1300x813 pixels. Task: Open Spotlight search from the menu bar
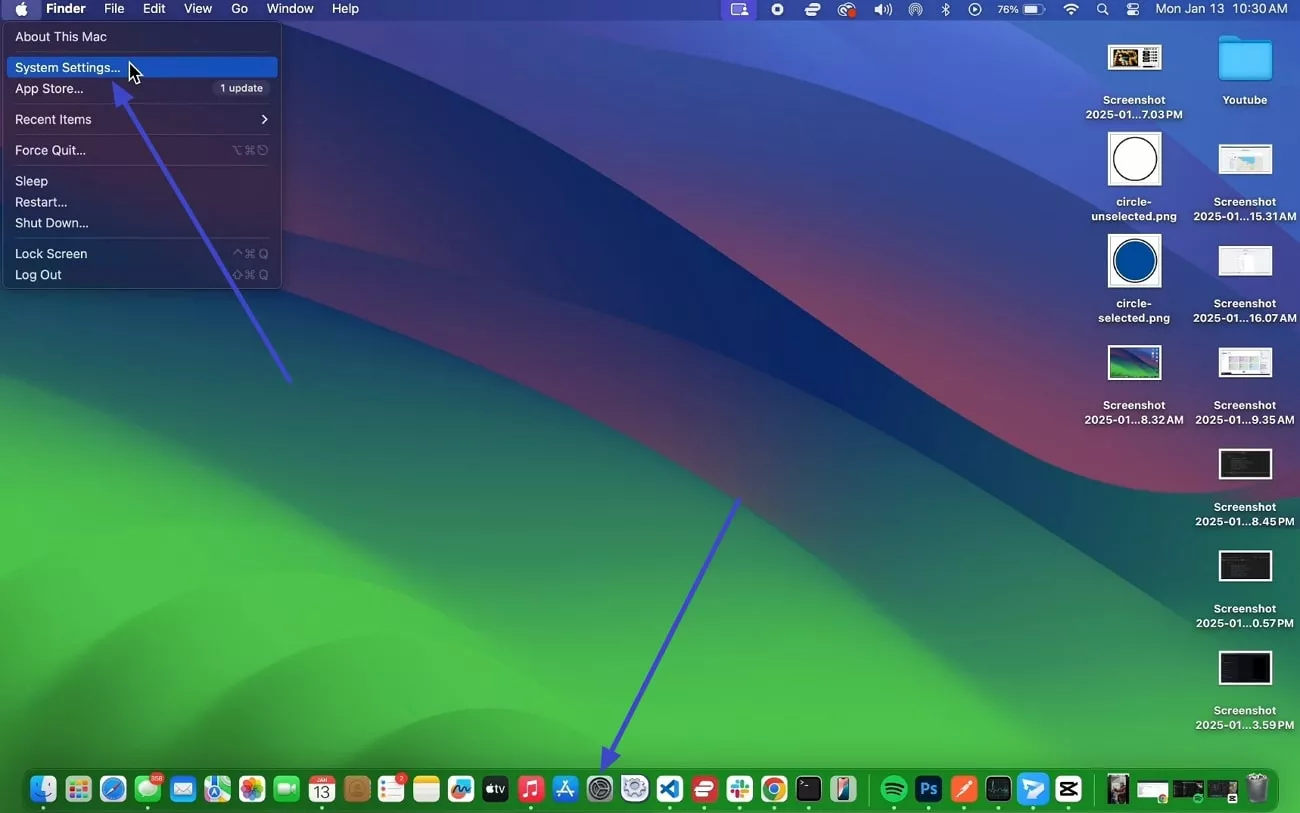click(1102, 9)
